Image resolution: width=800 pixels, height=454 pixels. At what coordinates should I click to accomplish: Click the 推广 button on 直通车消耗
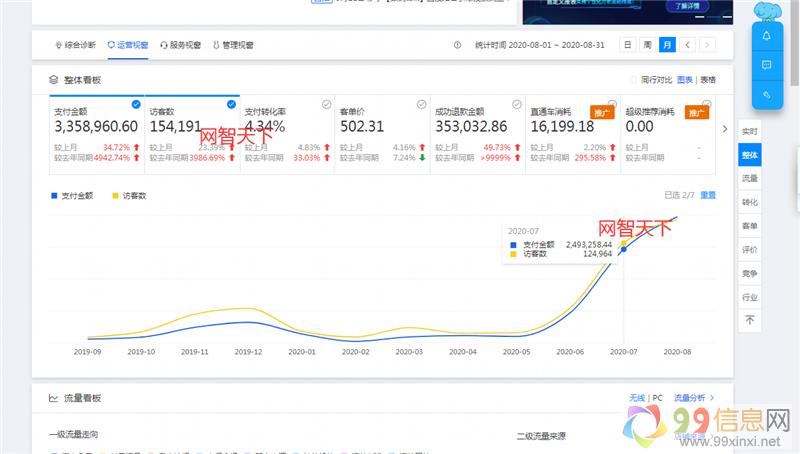coord(602,113)
